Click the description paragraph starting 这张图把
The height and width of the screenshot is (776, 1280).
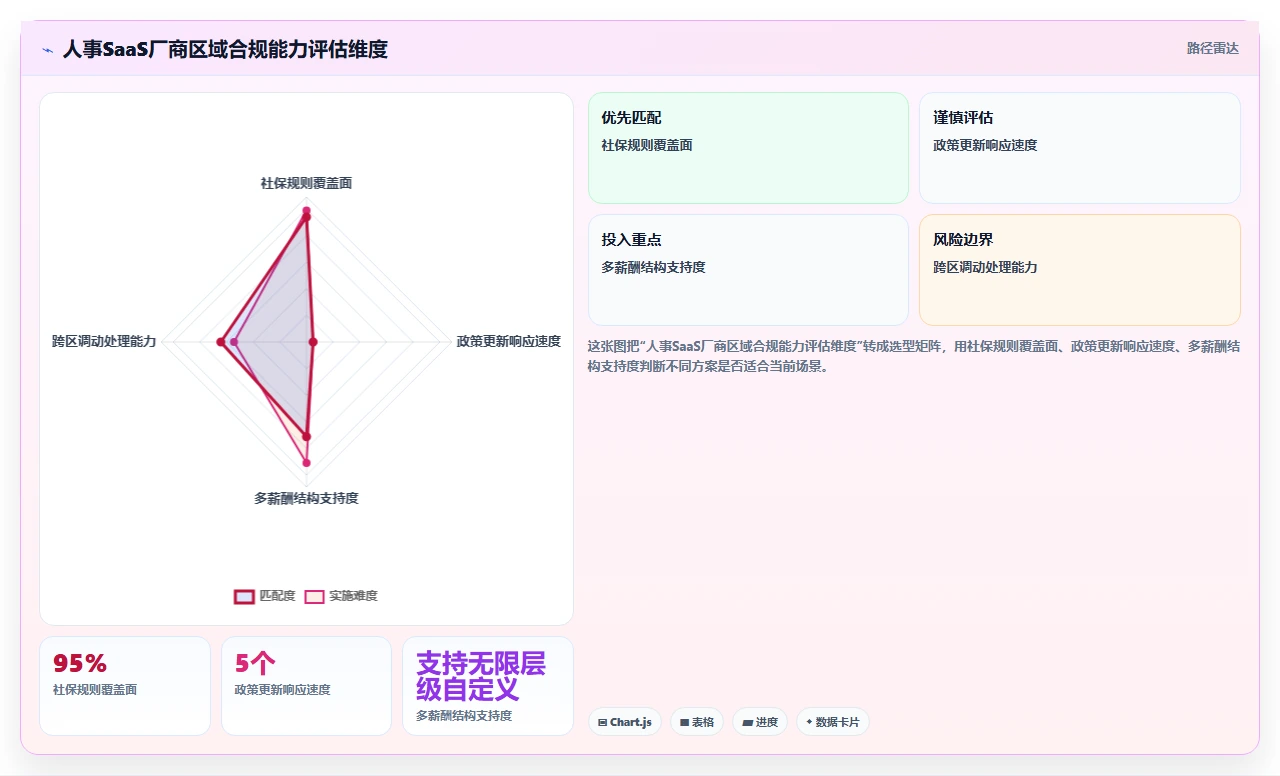coord(914,356)
